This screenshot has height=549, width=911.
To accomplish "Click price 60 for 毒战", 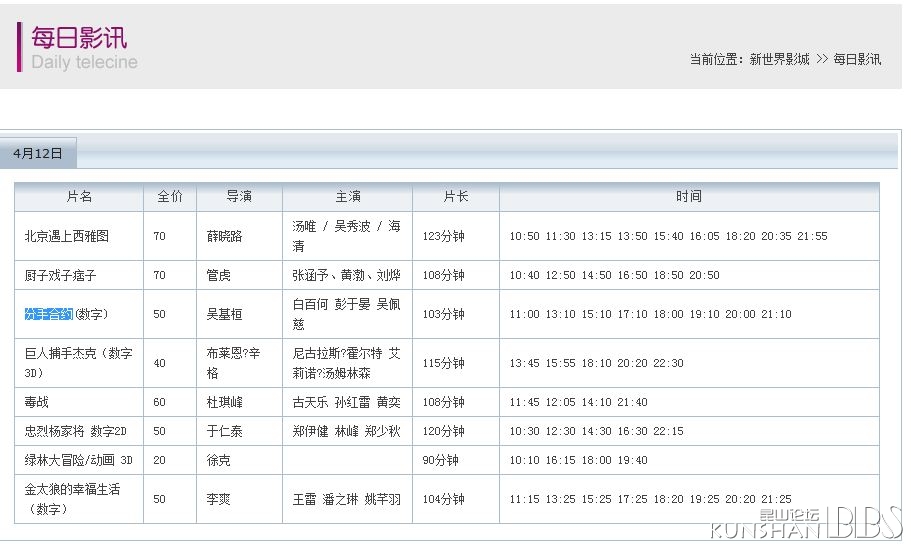I will [x=160, y=402].
